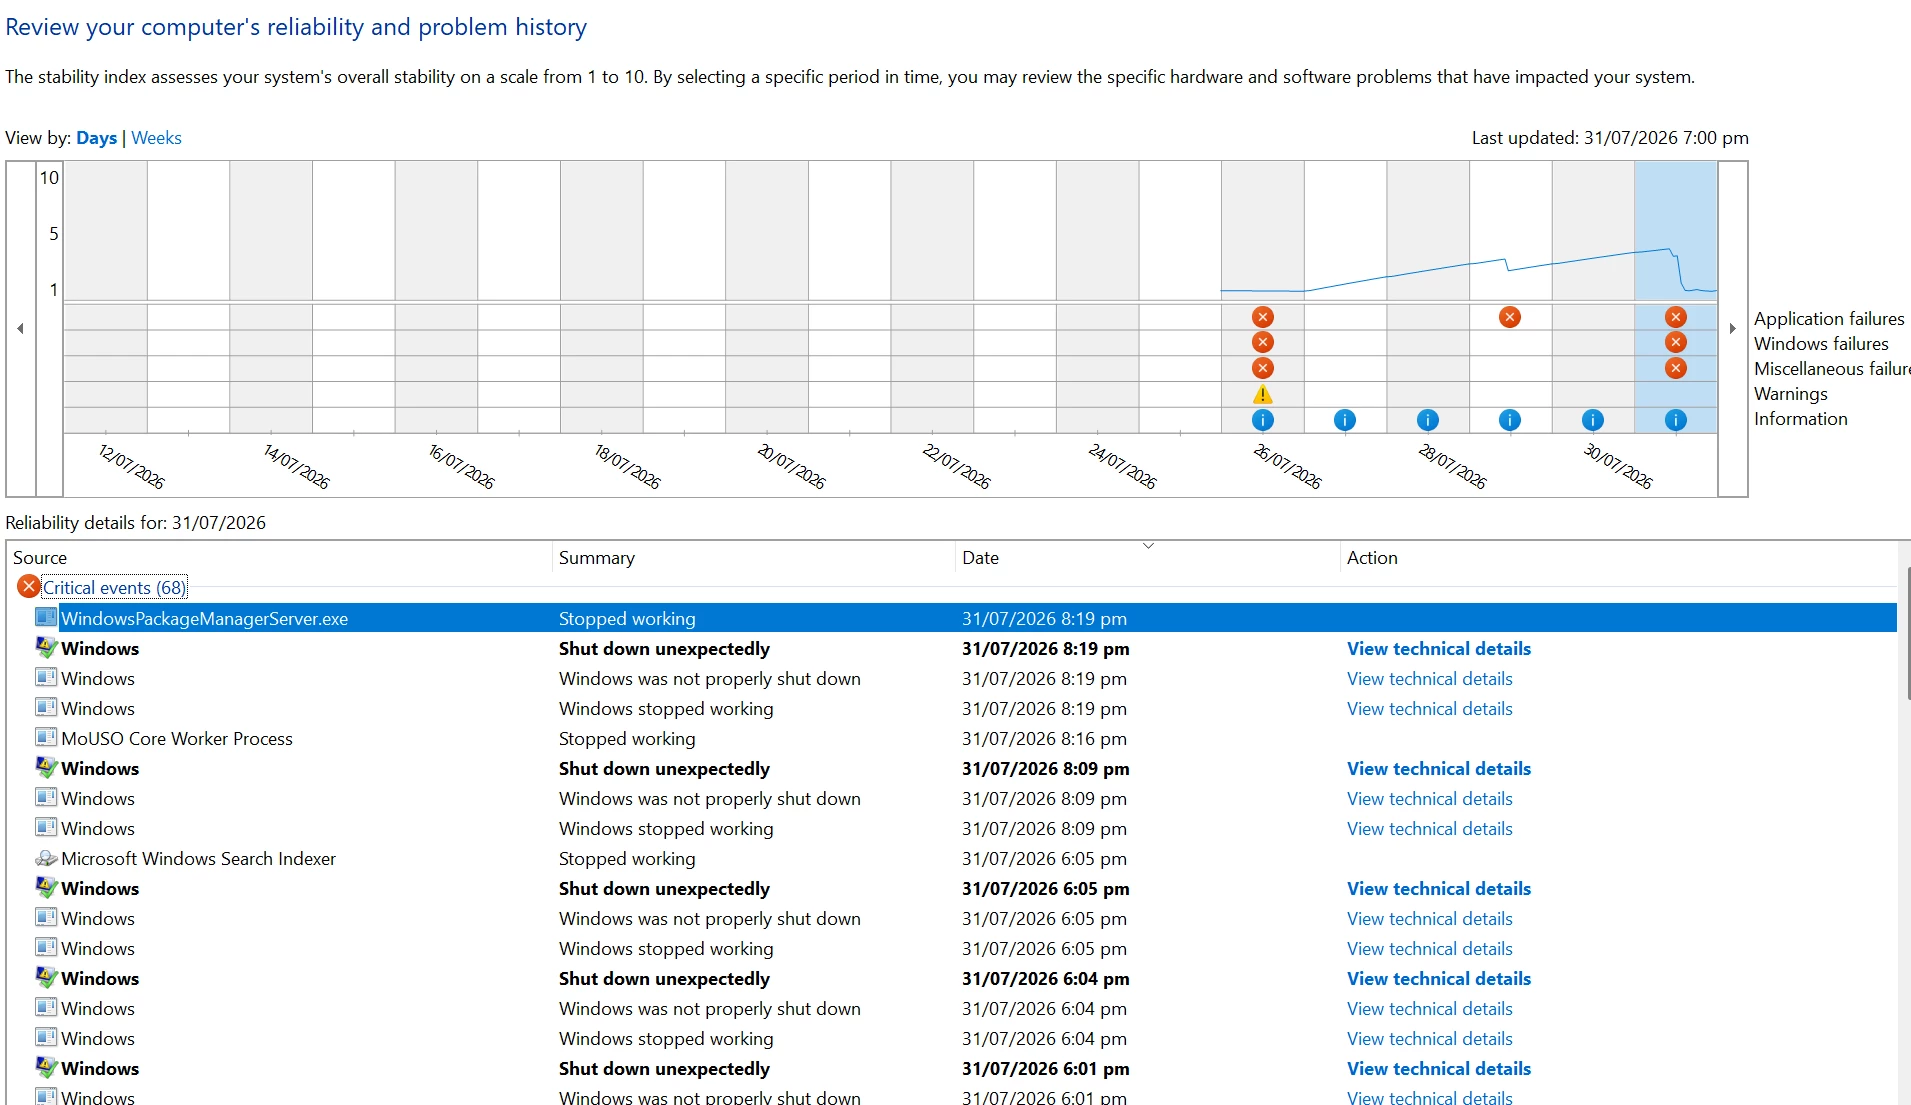Viewport: 1911px width, 1105px height.
Task: View technical details for 8:19 pm Windows stopped working
Action: coord(1429,708)
